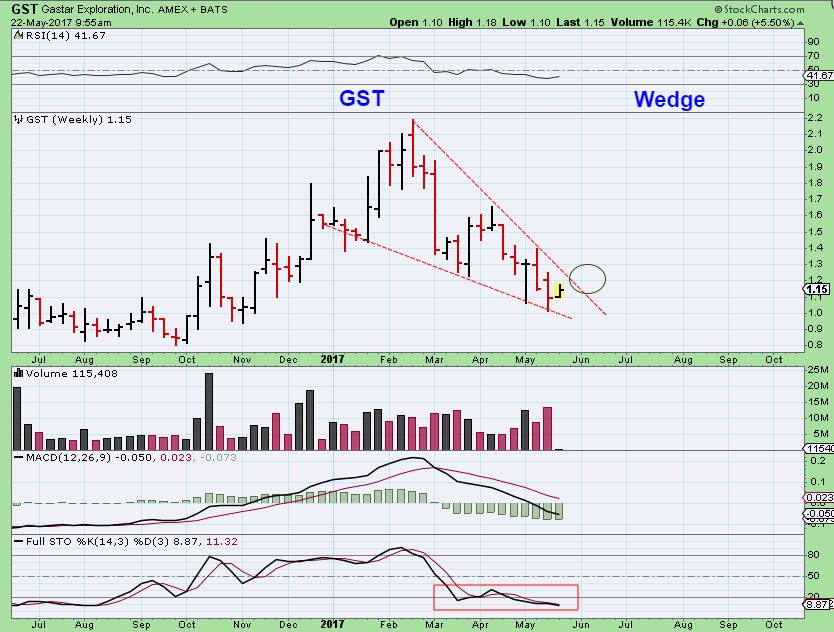
Task: Click the Nov label under the price panel
Action: pyautogui.click(x=242, y=360)
